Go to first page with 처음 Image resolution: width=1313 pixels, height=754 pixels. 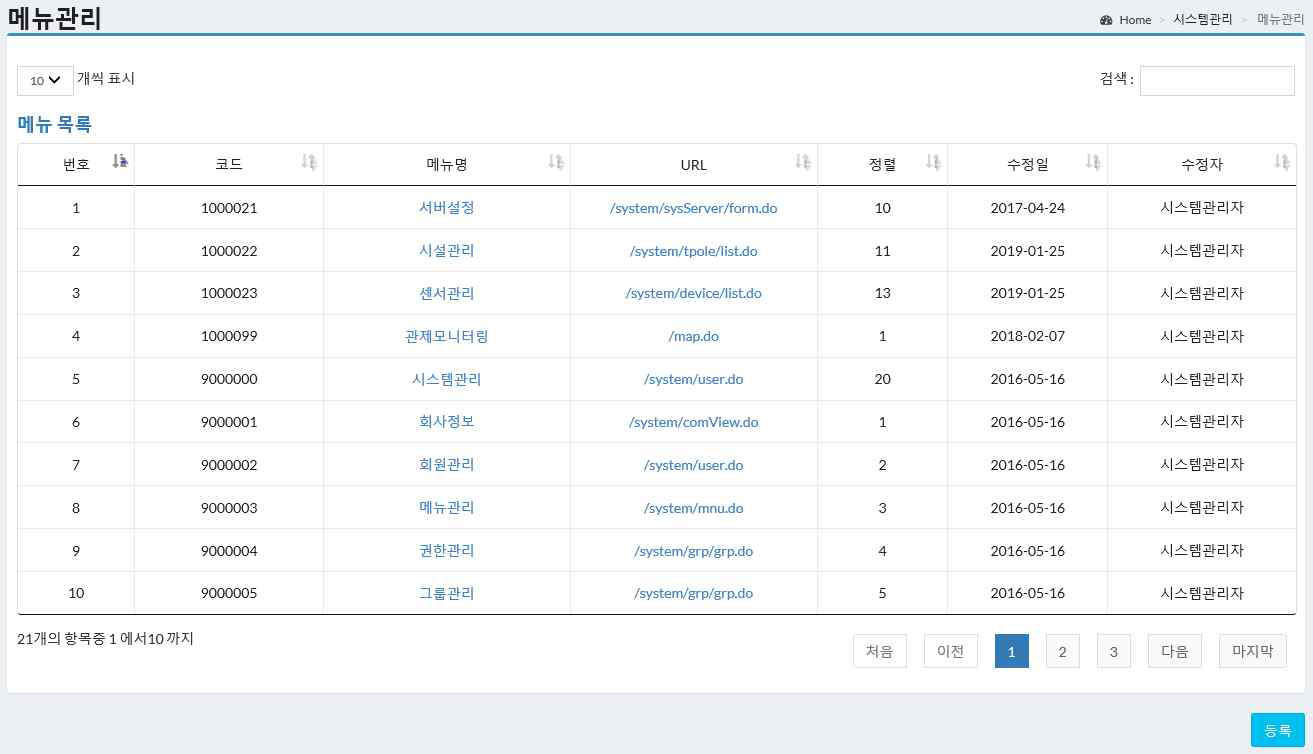coord(880,651)
